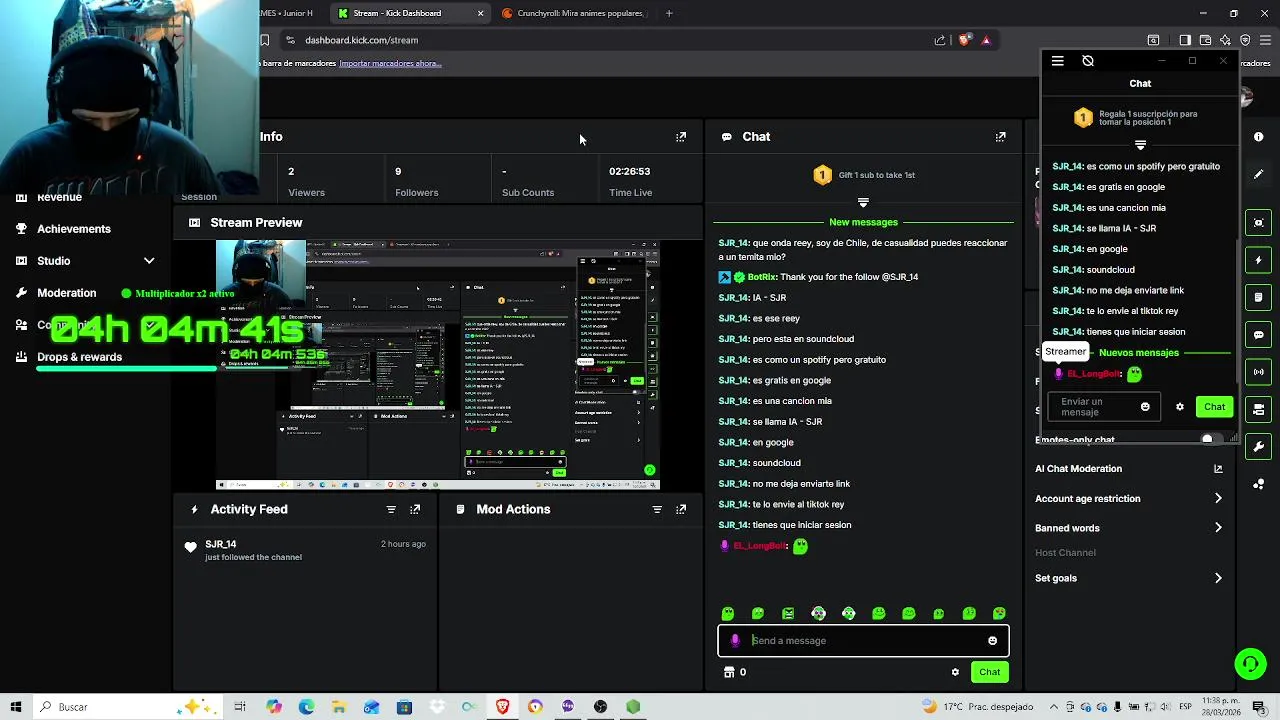Pop out the Mod Actions panel

681,509
